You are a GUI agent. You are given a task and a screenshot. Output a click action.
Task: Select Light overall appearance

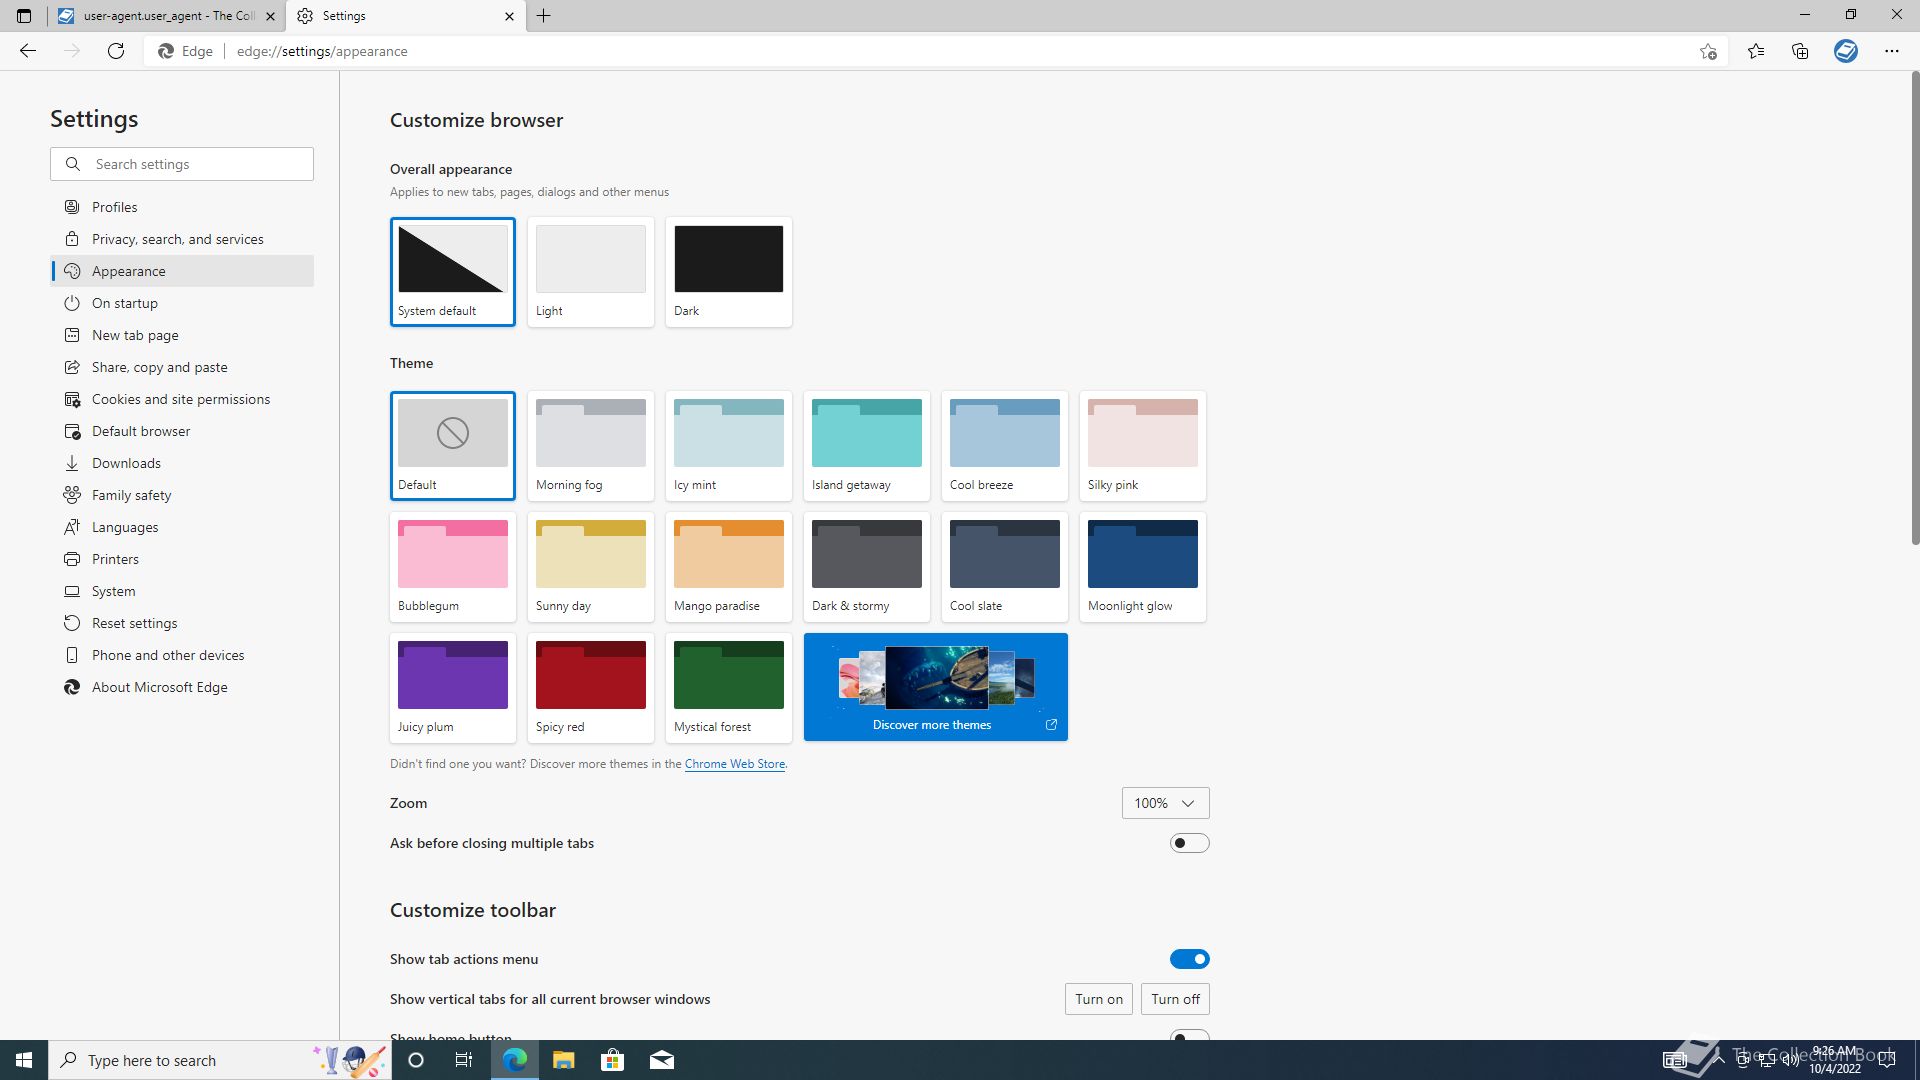[x=591, y=272]
